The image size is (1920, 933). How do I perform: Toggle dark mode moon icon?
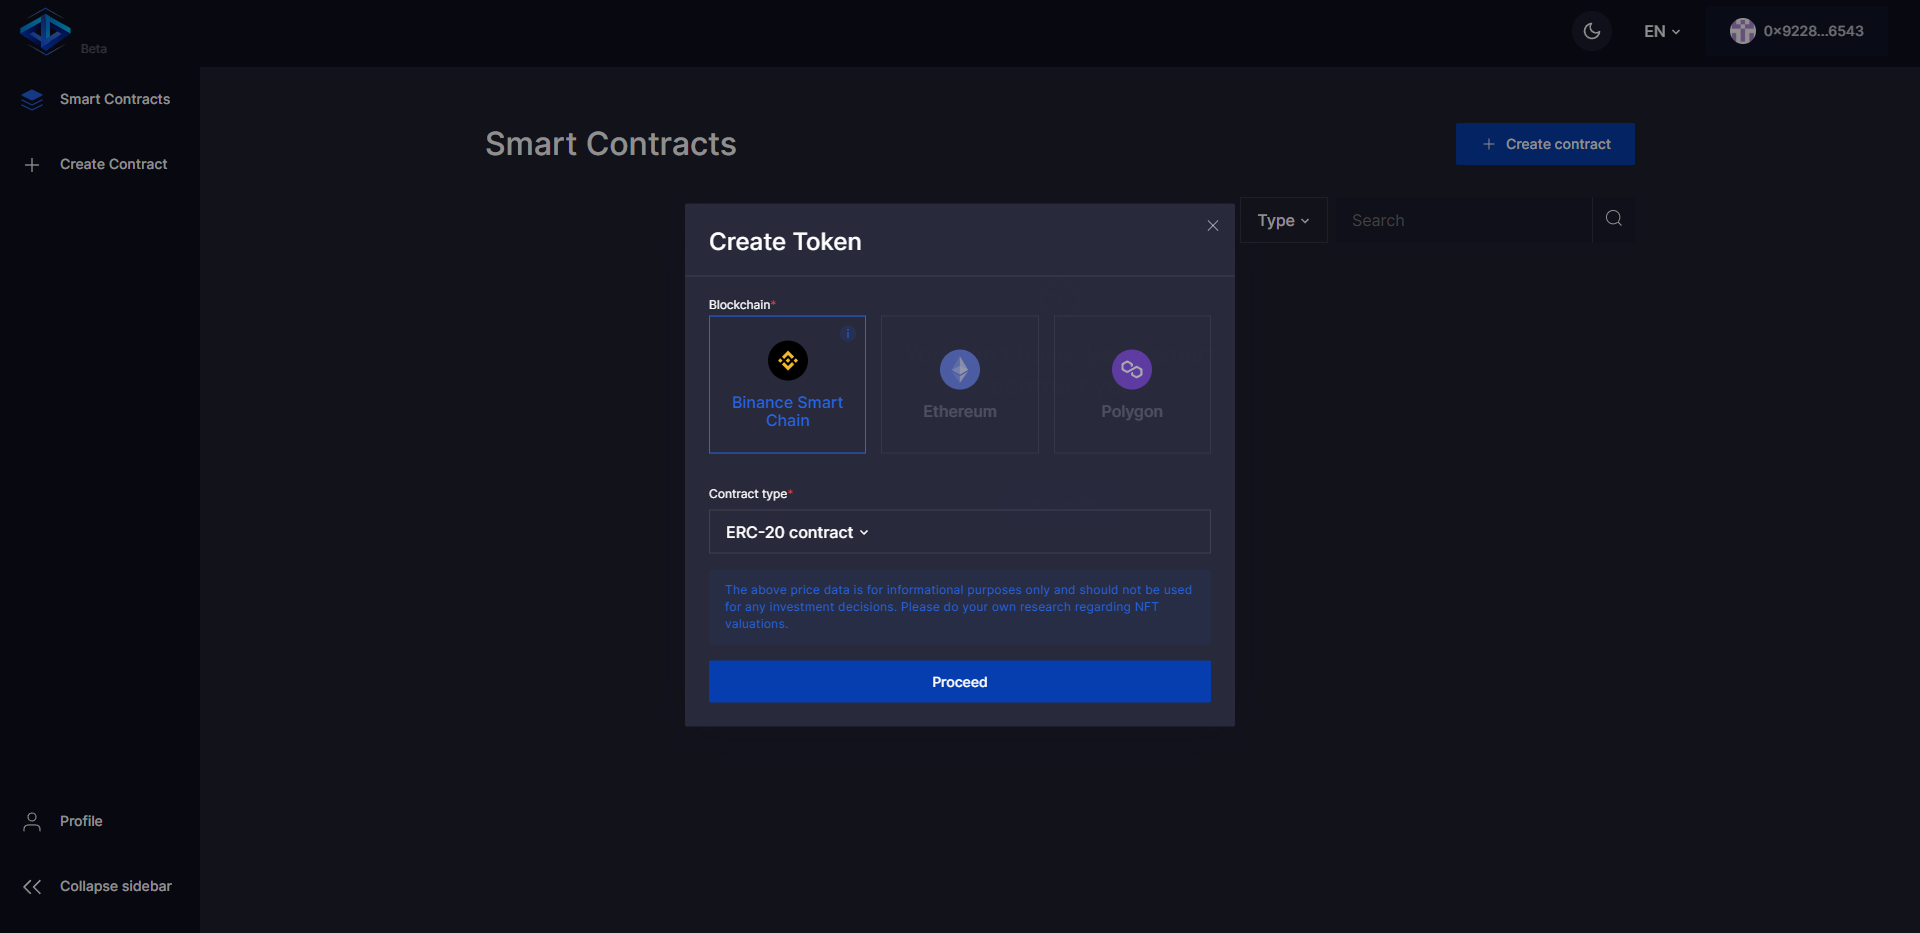point(1591,31)
